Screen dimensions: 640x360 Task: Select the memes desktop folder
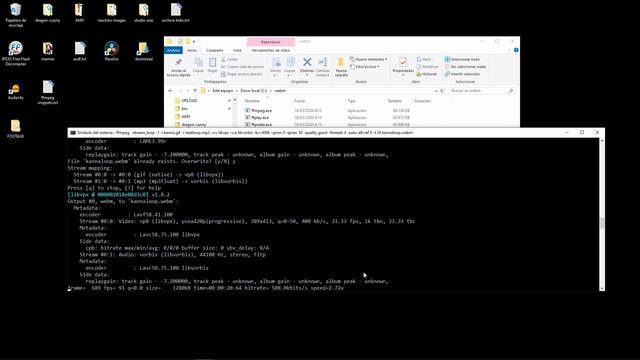[x=48, y=51]
